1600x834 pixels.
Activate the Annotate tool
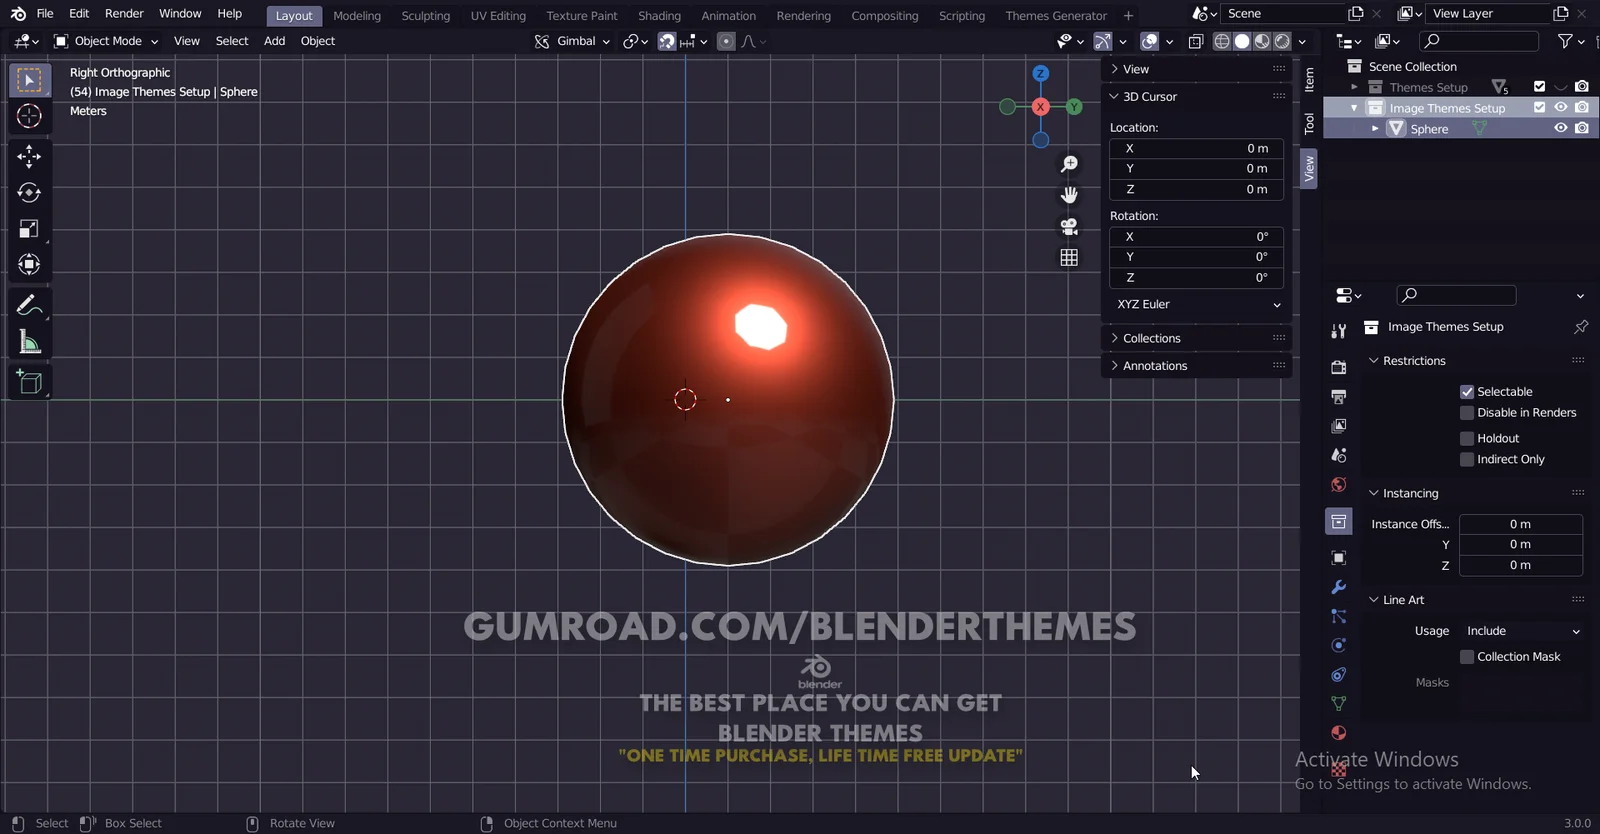29,305
